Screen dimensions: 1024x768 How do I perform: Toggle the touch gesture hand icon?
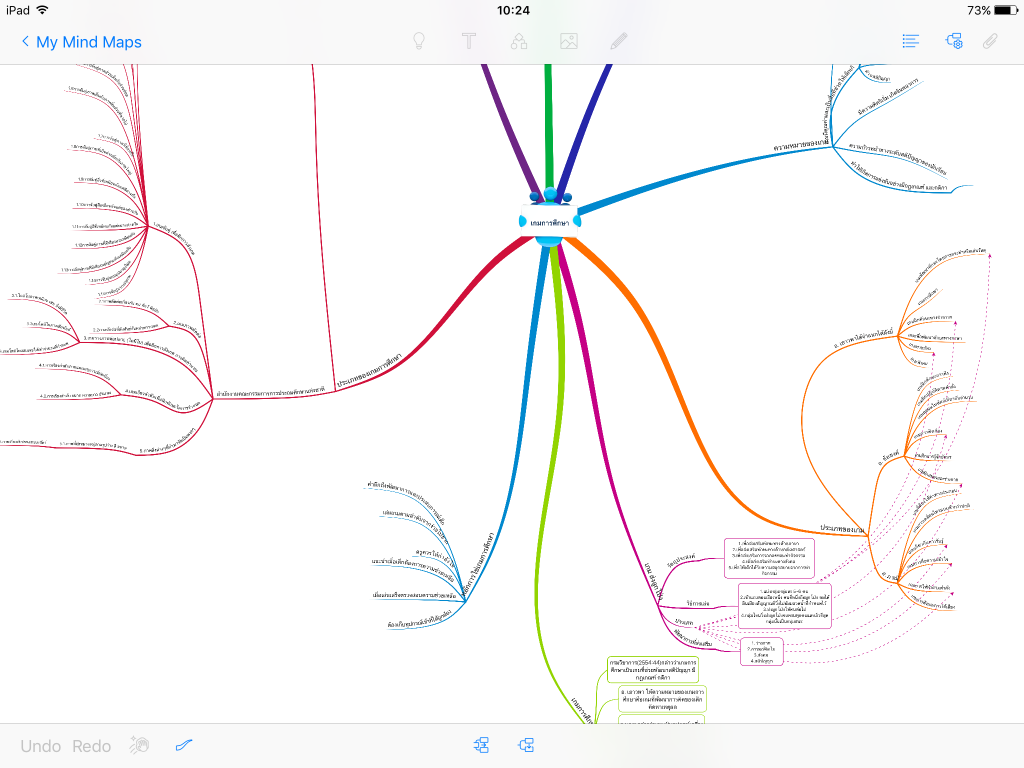(x=140, y=745)
